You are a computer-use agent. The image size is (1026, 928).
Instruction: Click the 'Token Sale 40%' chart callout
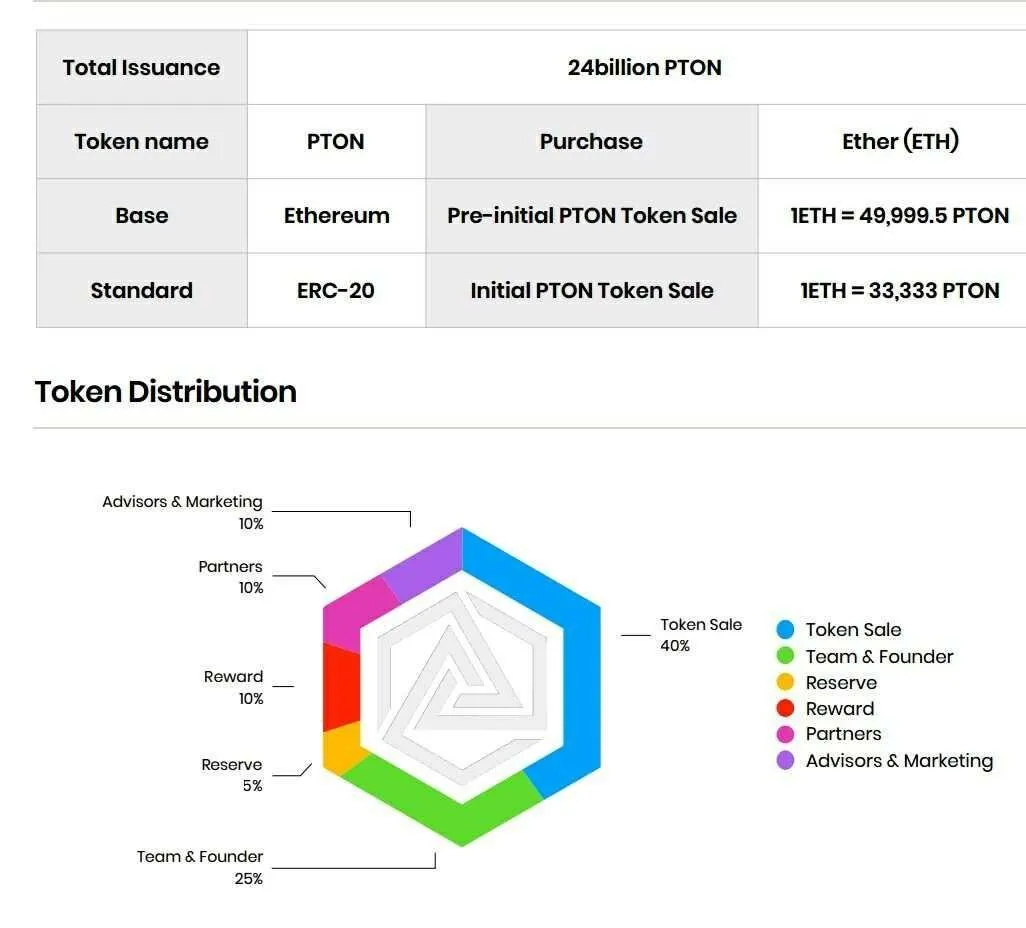701,635
